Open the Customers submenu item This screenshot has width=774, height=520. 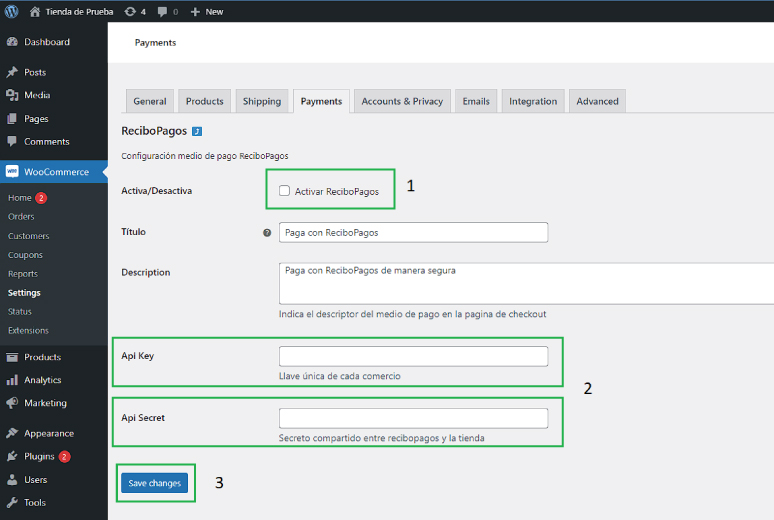(29, 236)
